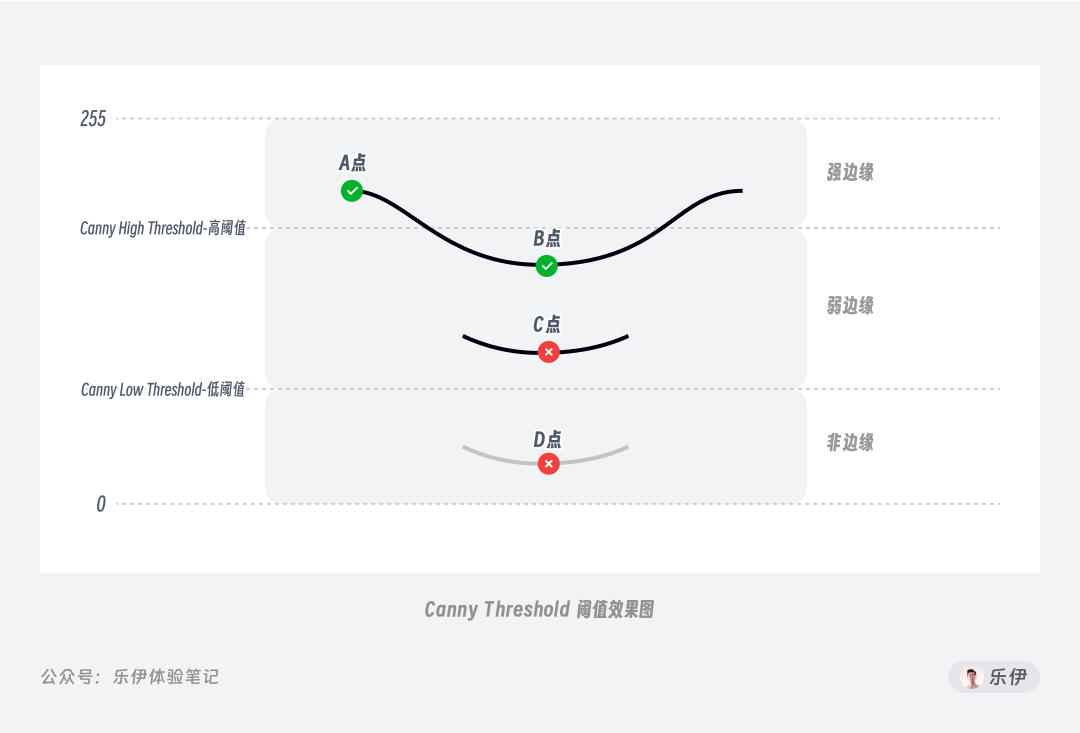1080x733 pixels.
Task: Select the C点 label
Action: (547, 324)
